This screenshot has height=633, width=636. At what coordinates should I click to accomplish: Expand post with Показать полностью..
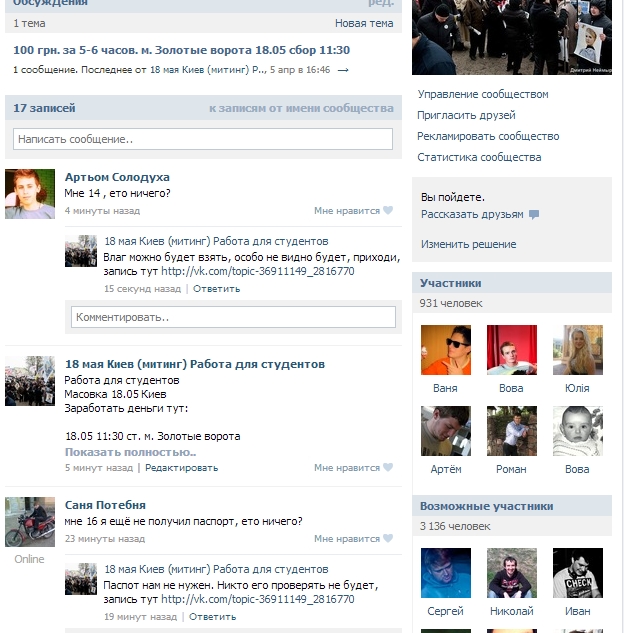[x=131, y=452]
